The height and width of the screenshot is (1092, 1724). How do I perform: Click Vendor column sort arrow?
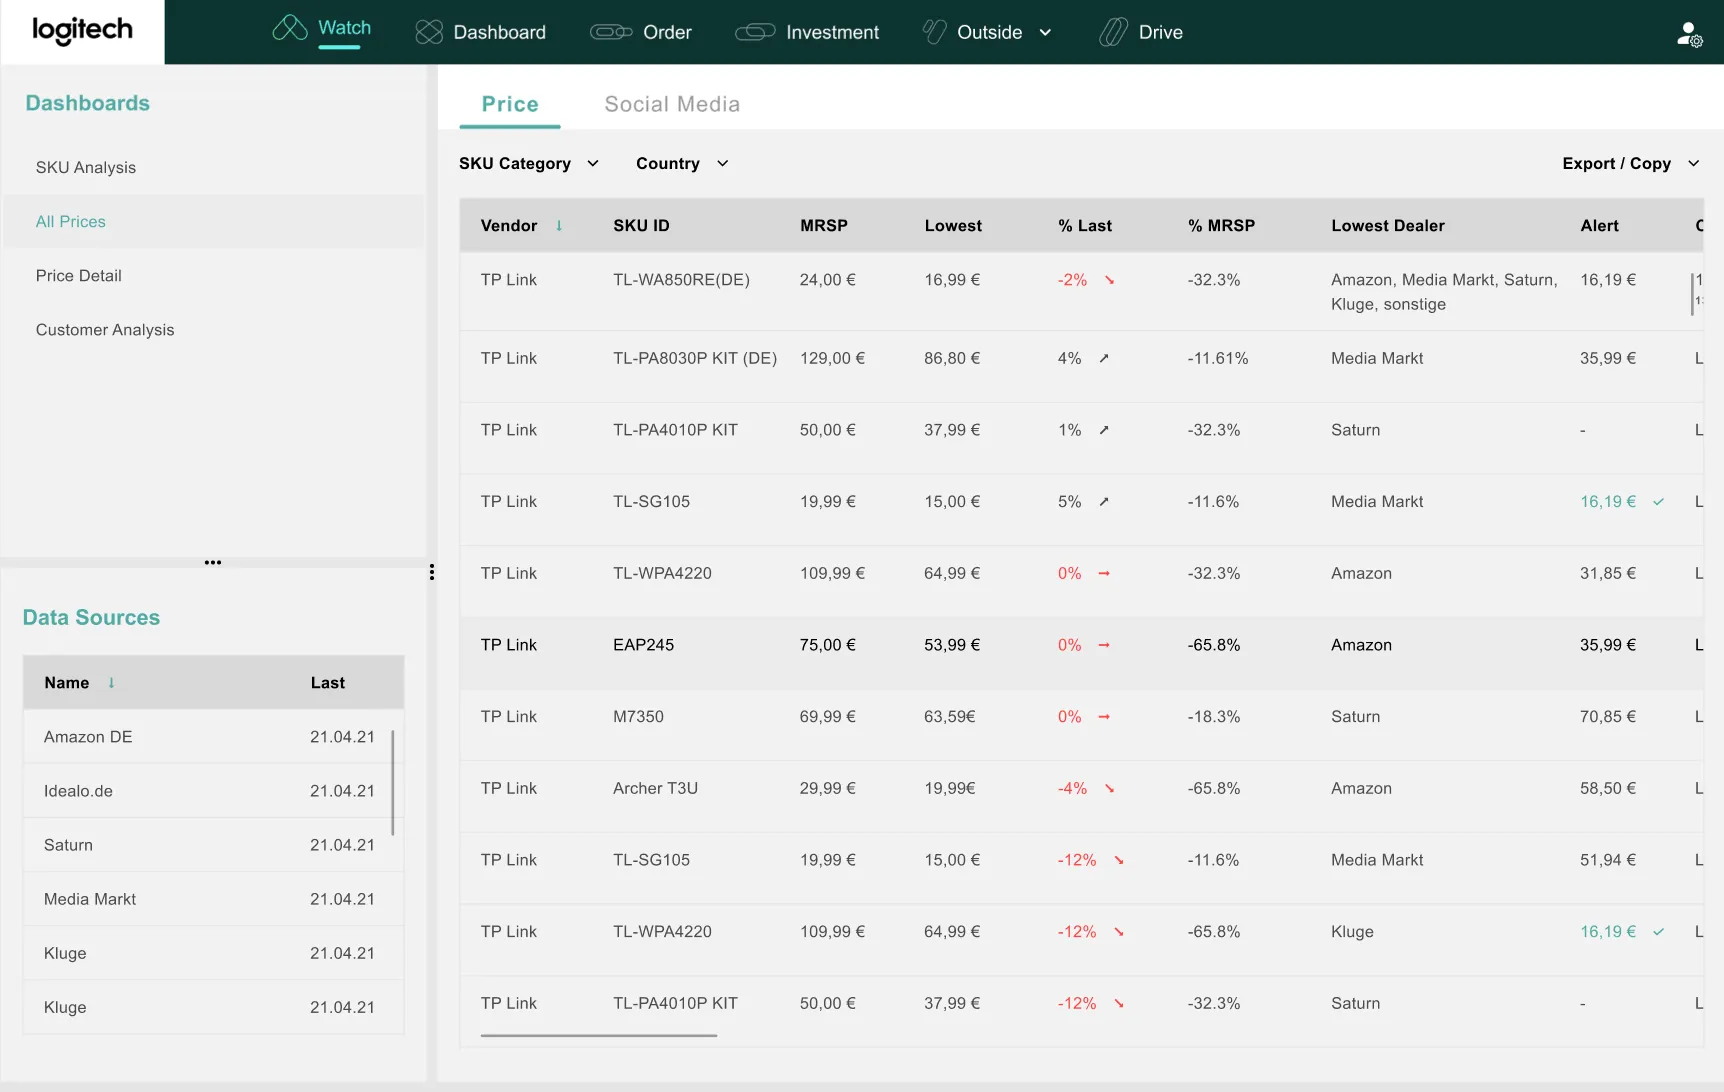click(559, 226)
